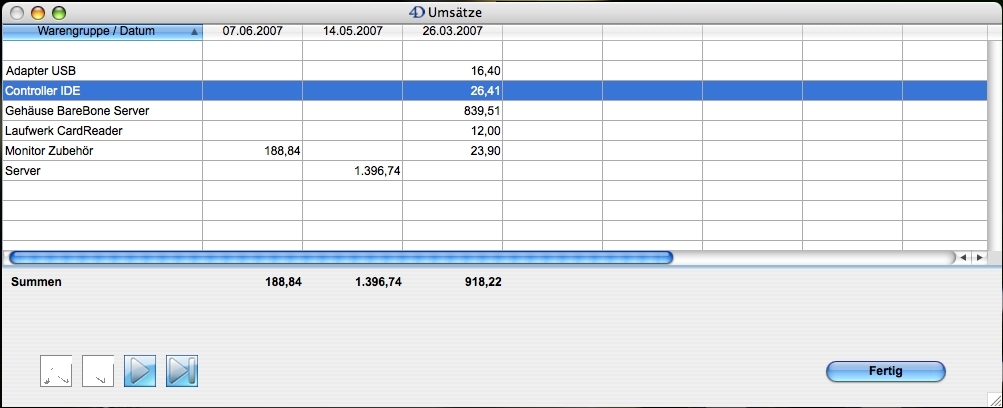Click the disabled previous record navigation button

tap(98, 371)
